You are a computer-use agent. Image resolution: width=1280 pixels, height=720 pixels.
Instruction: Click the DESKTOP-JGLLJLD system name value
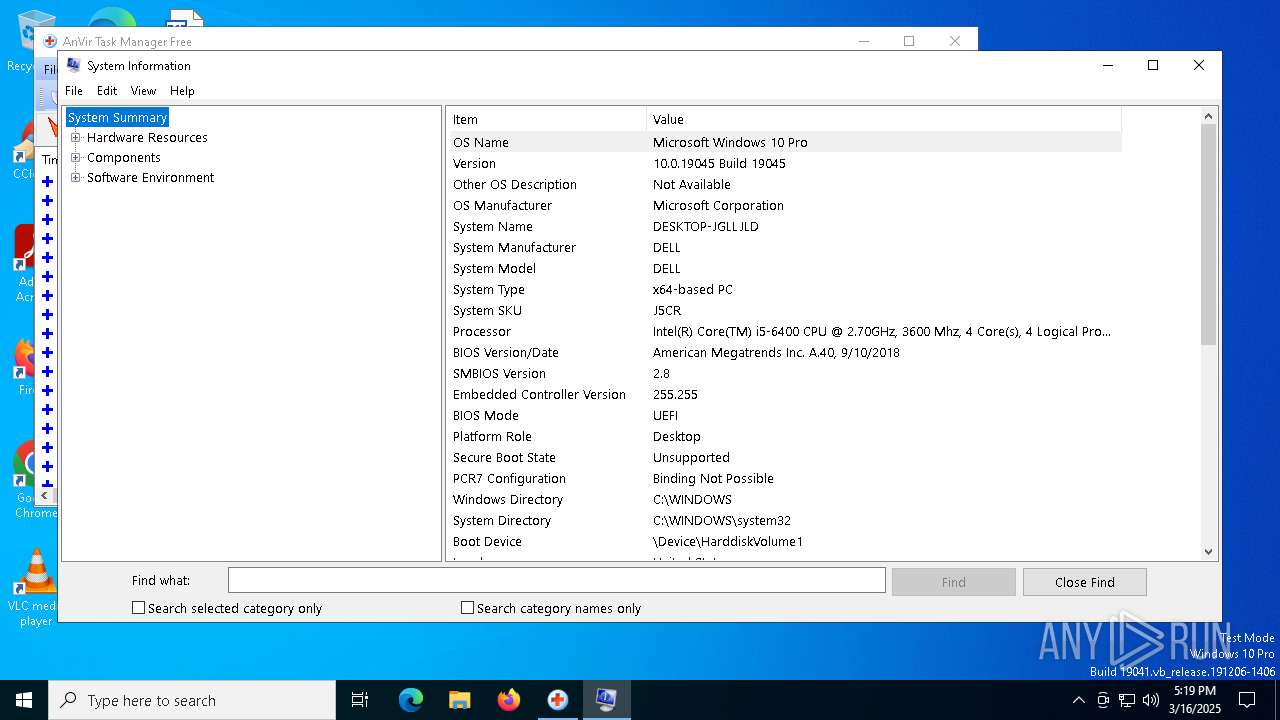click(705, 226)
